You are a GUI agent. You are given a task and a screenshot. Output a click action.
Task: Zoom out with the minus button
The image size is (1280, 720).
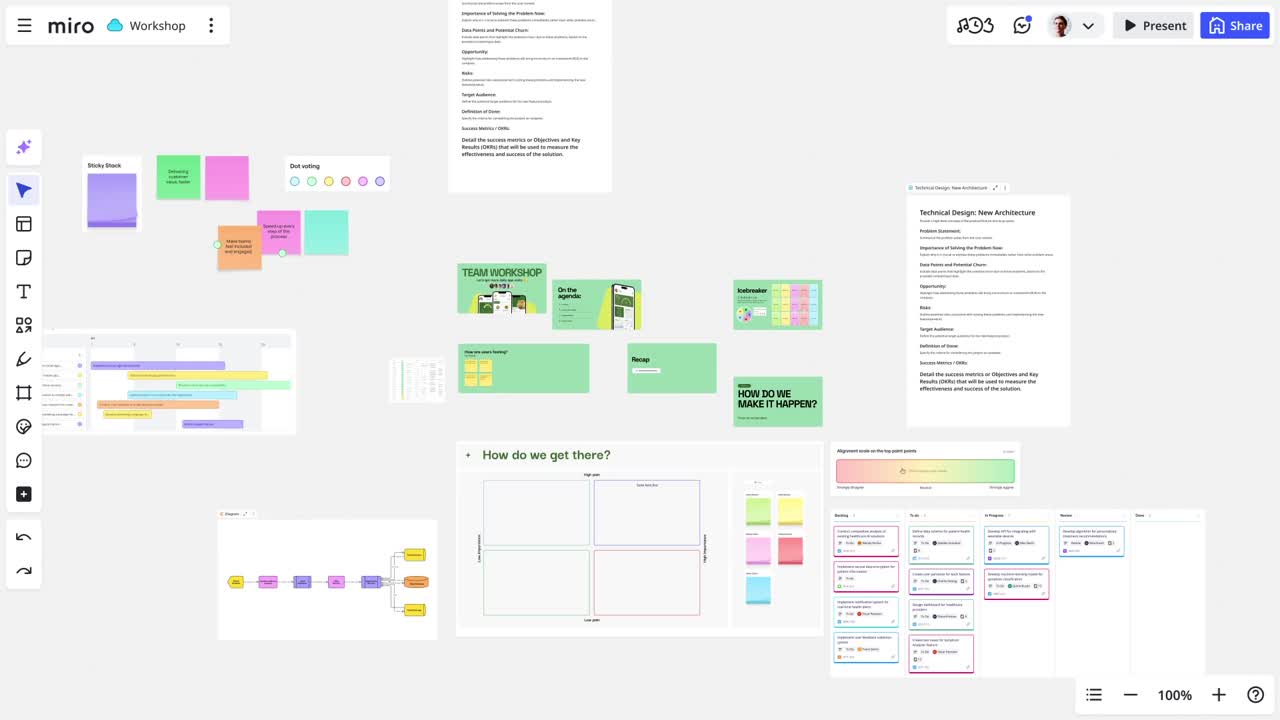pyautogui.click(x=1130, y=695)
